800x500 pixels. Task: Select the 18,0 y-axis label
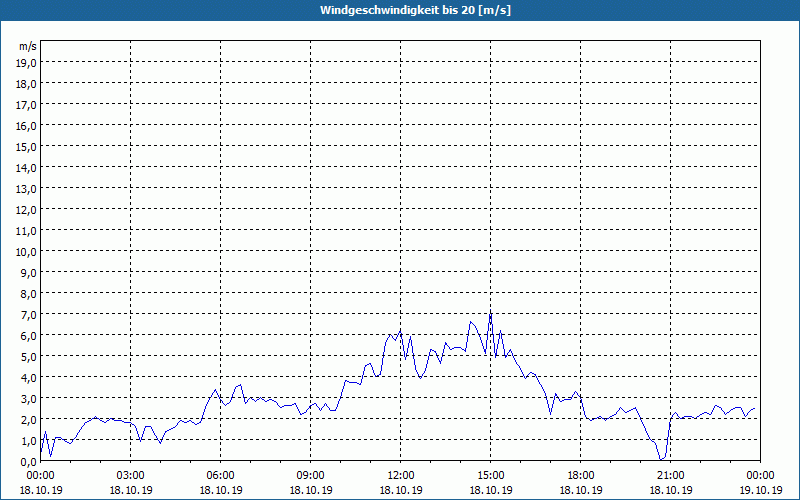click(28, 84)
